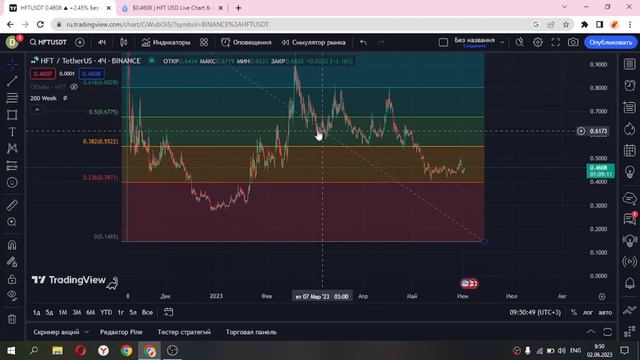The image size is (640, 360).
Task: Redo the last chart action
Action: tap(381, 42)
